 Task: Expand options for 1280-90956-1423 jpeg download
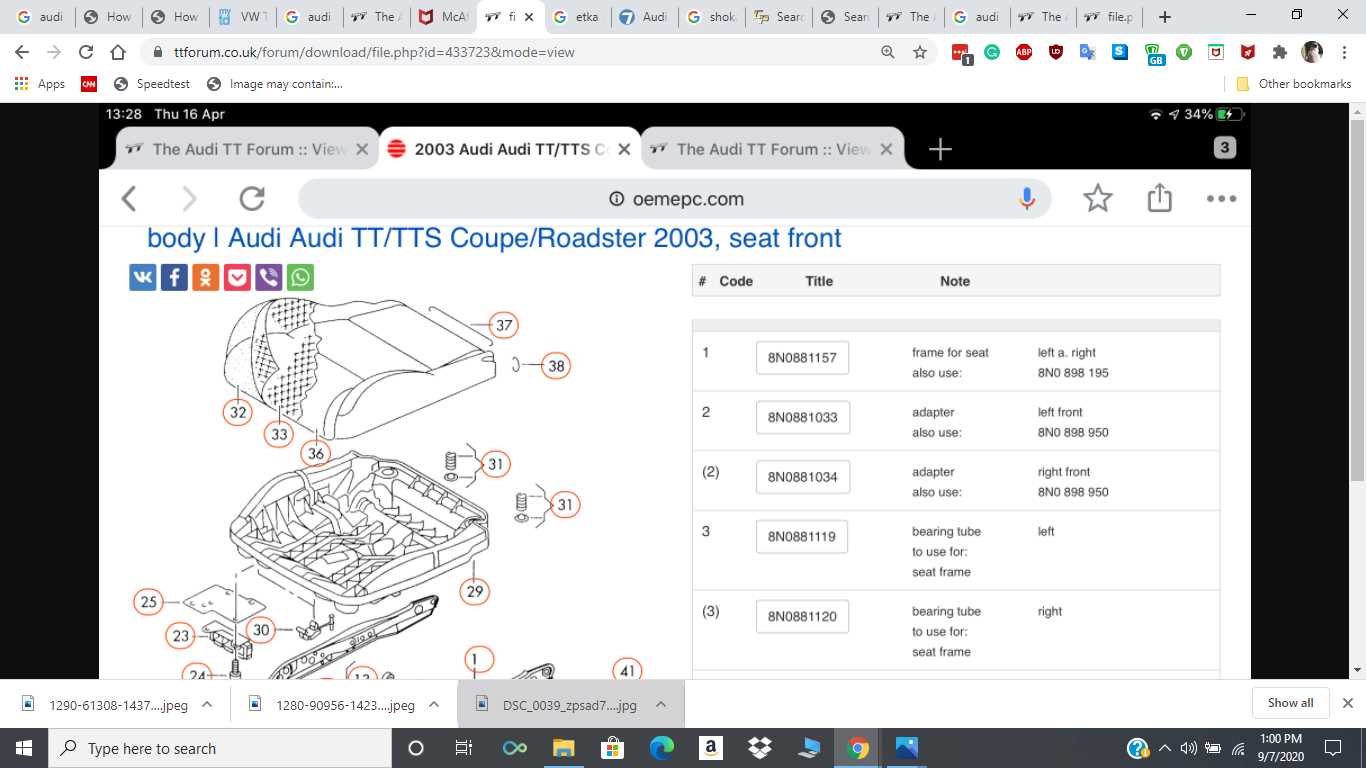pyautogui.click(x=434, y=704)
